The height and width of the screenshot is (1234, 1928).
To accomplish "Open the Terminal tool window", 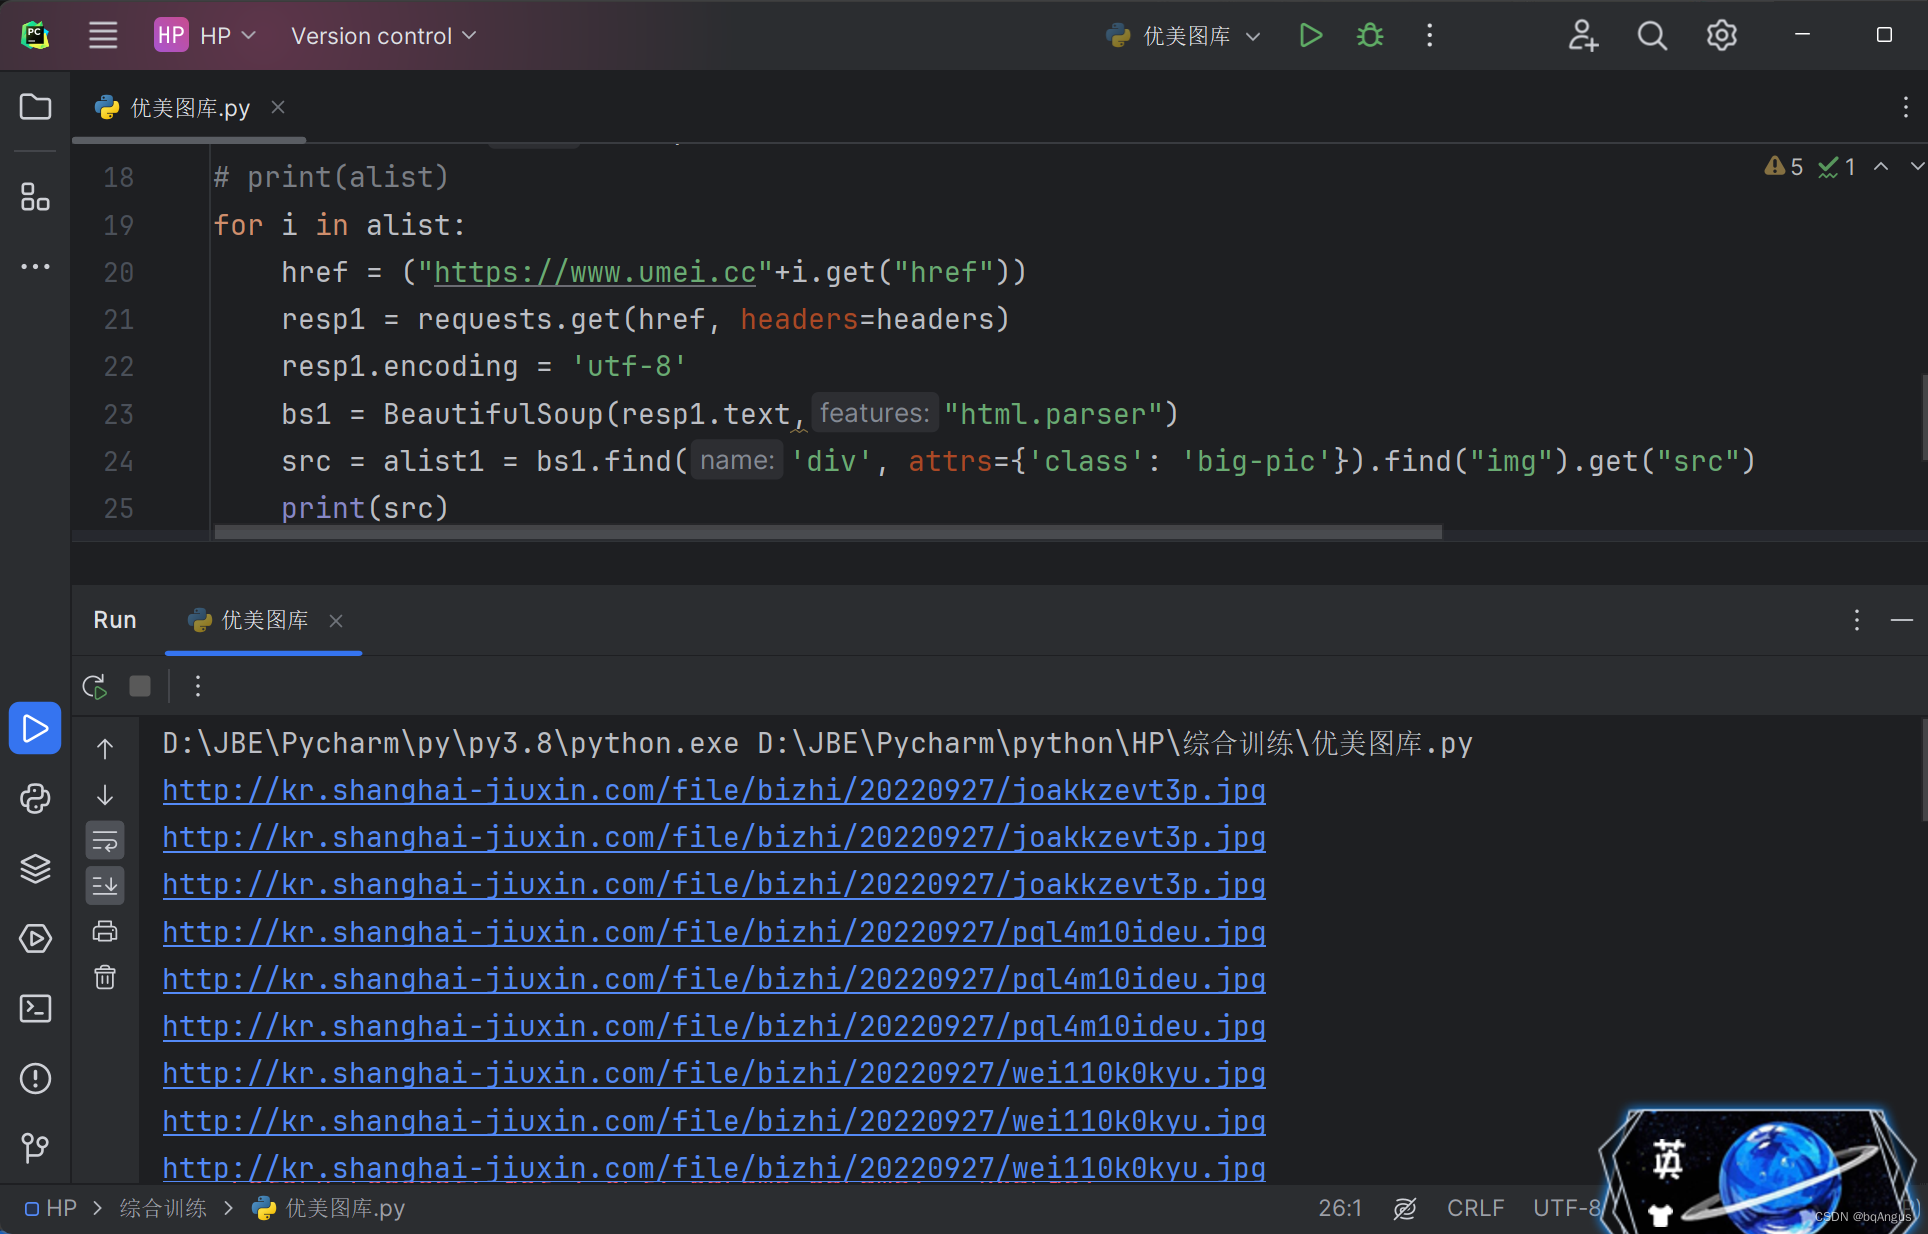I will click(35, 1008).
